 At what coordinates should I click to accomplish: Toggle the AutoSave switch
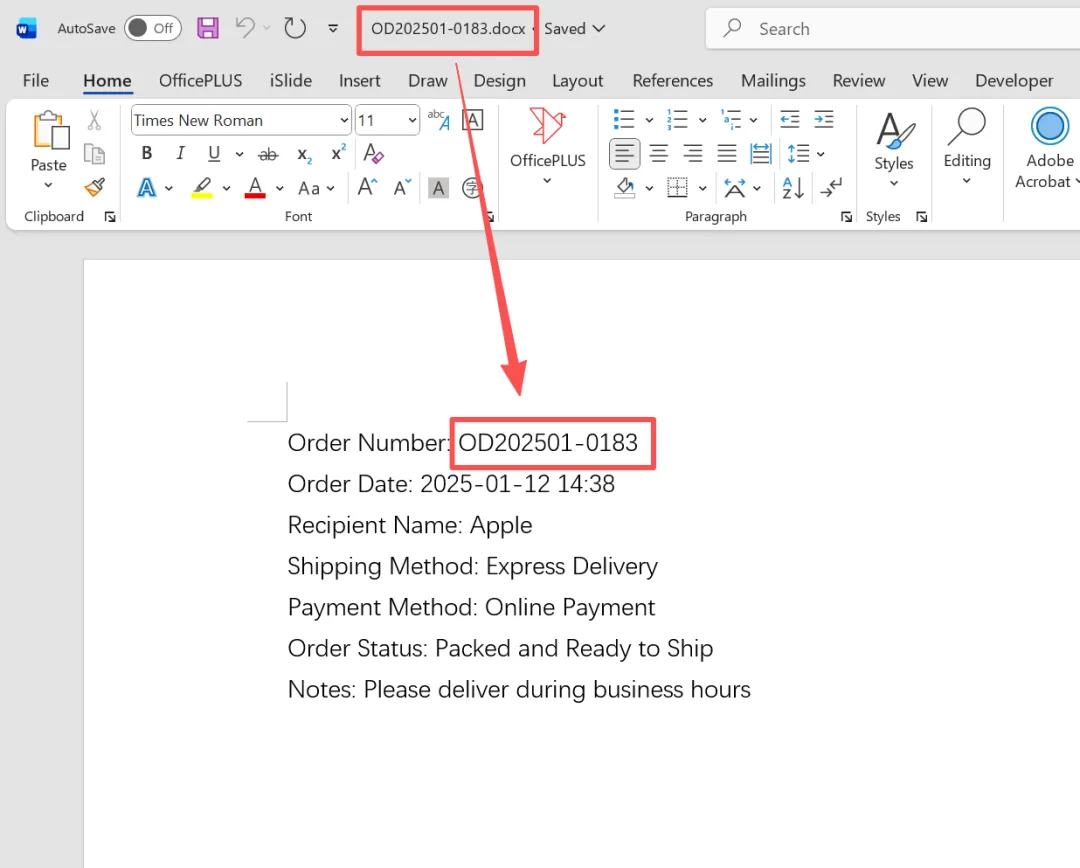152,28
